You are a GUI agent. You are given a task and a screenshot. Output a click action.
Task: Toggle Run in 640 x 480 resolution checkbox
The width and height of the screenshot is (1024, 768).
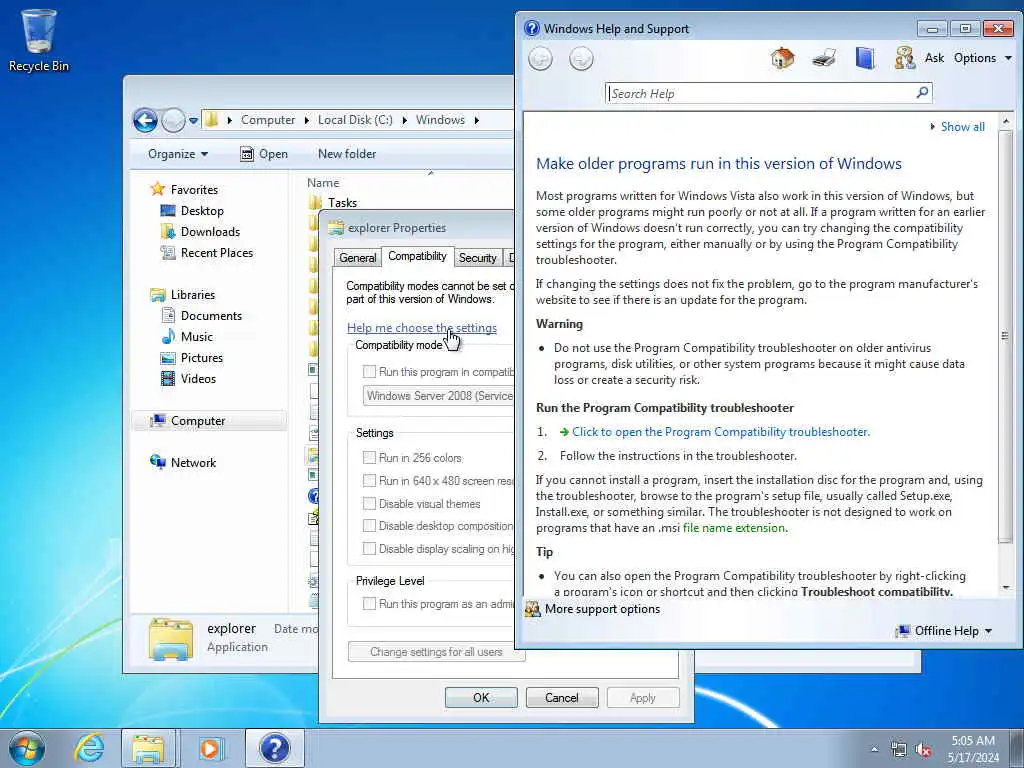(369, 481)
